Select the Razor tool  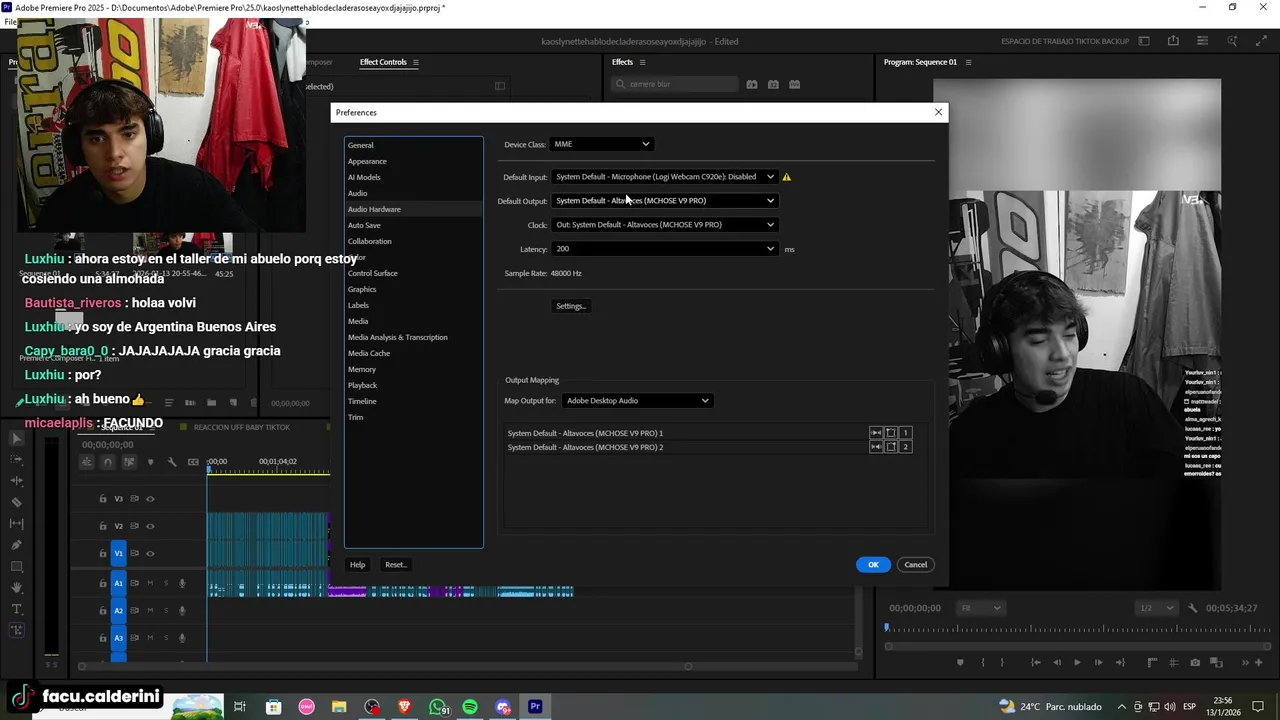pyautogui.click(x=16, y=502)
